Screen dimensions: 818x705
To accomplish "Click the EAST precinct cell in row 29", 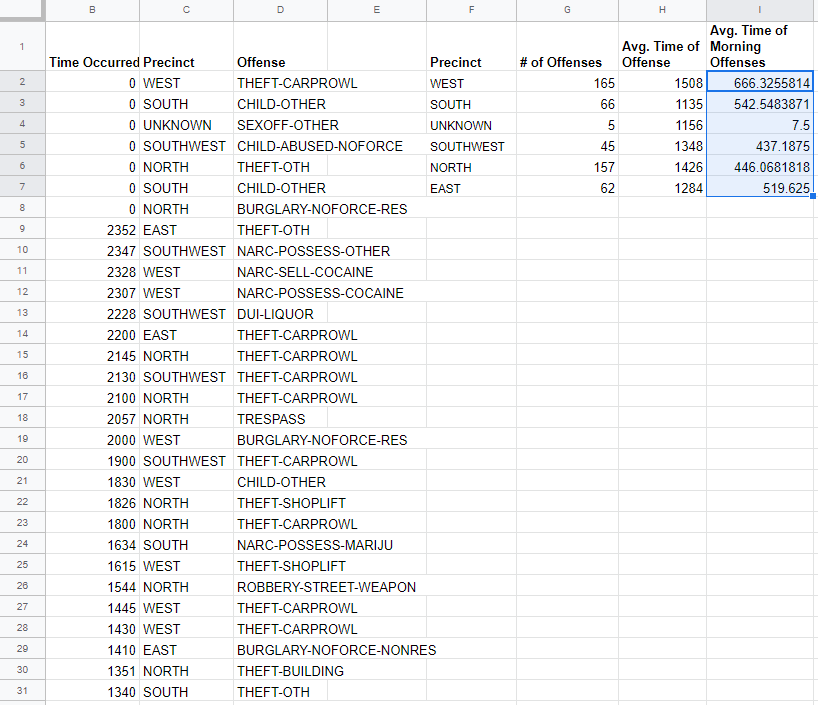I will pos(186,649).
